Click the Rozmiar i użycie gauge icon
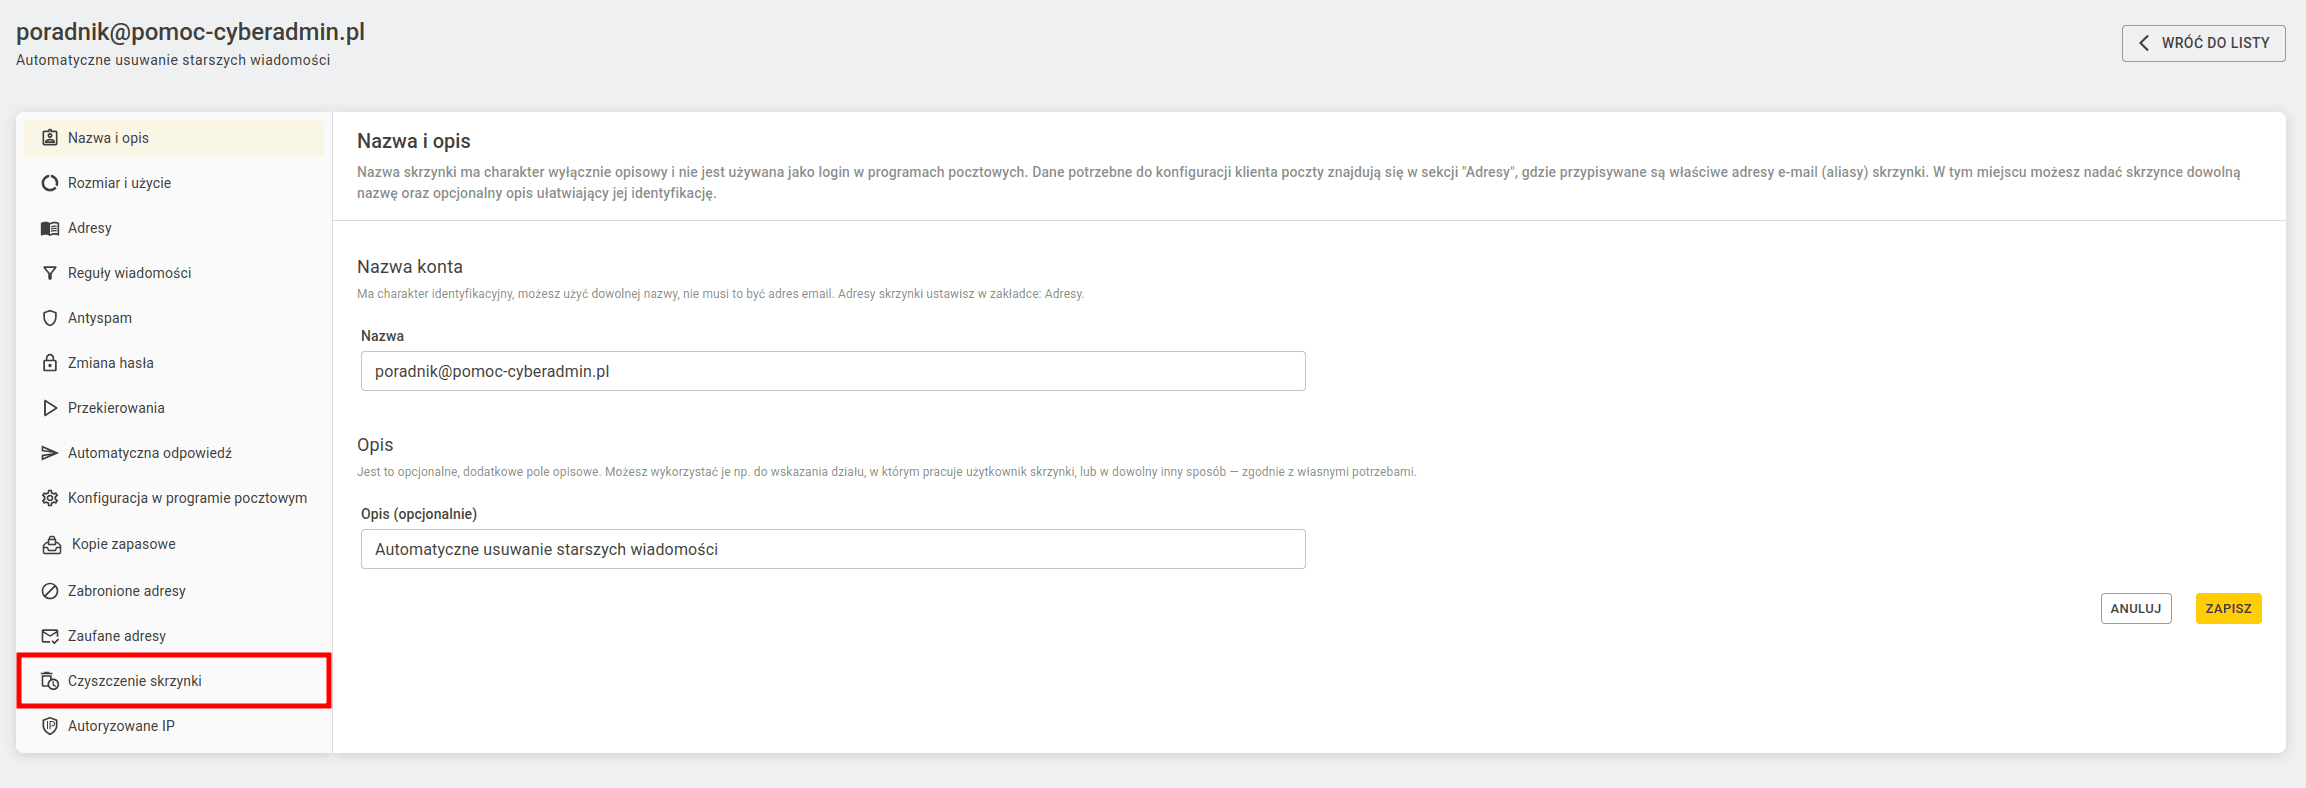The height and width of the screenshot is (788, 2306). [50, 183]
